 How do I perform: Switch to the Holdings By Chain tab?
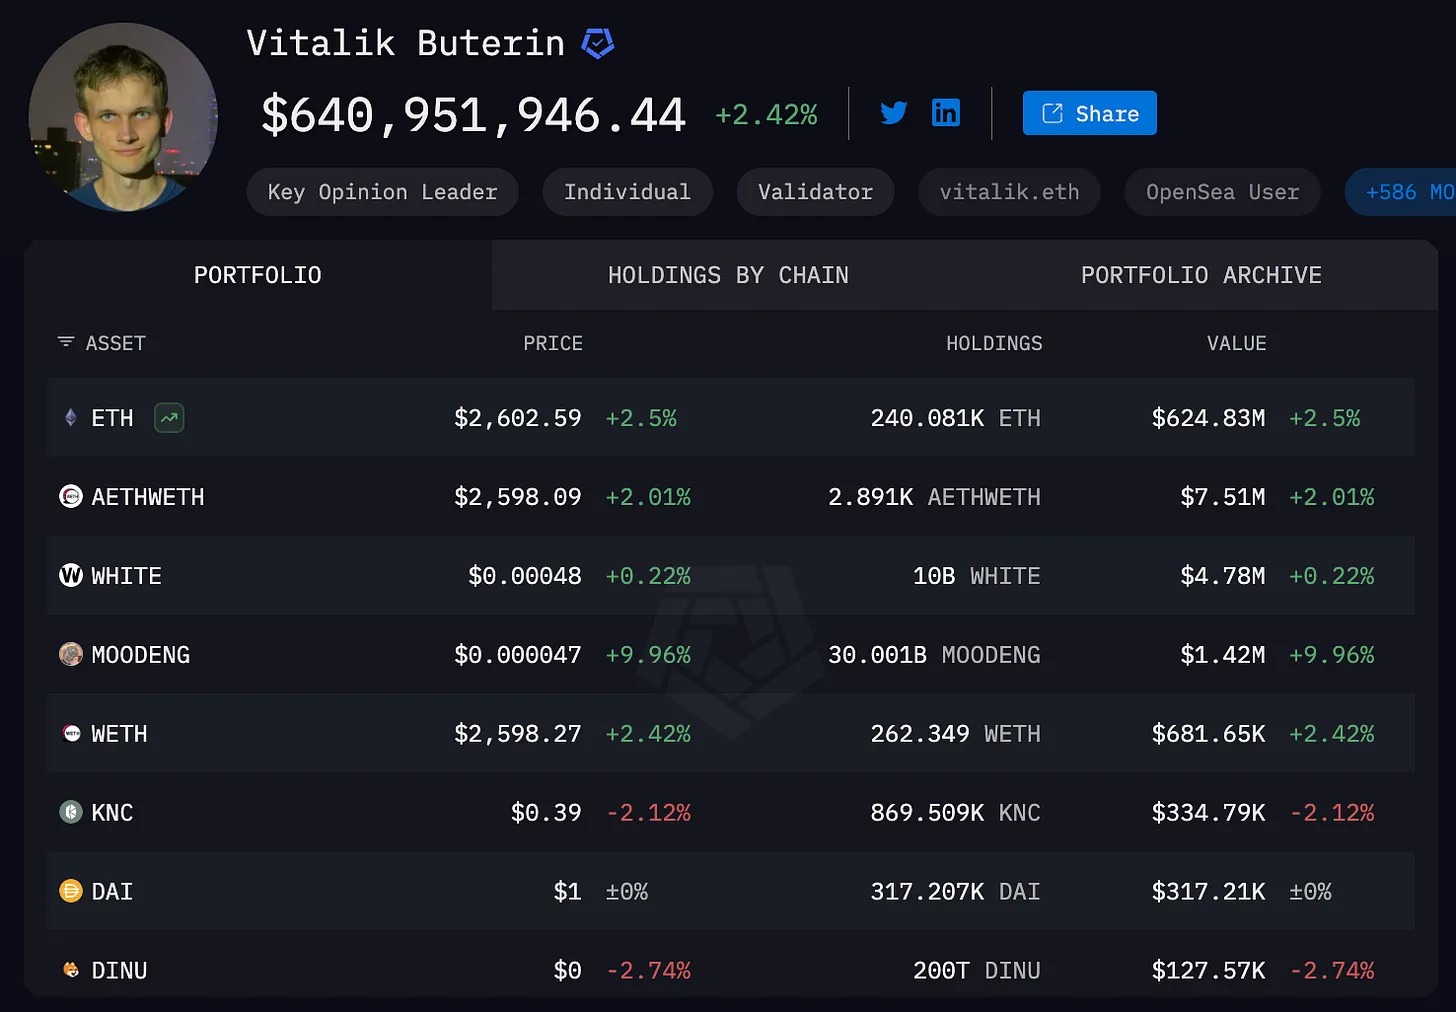click(x=728, y=275)
